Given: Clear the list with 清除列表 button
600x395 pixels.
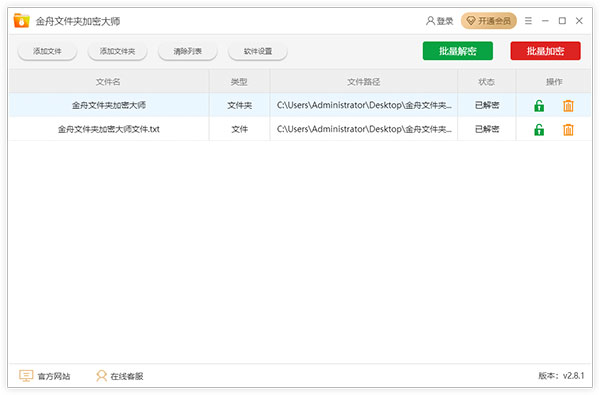Looking at the screenshot, I should click(x=188, y=51).
